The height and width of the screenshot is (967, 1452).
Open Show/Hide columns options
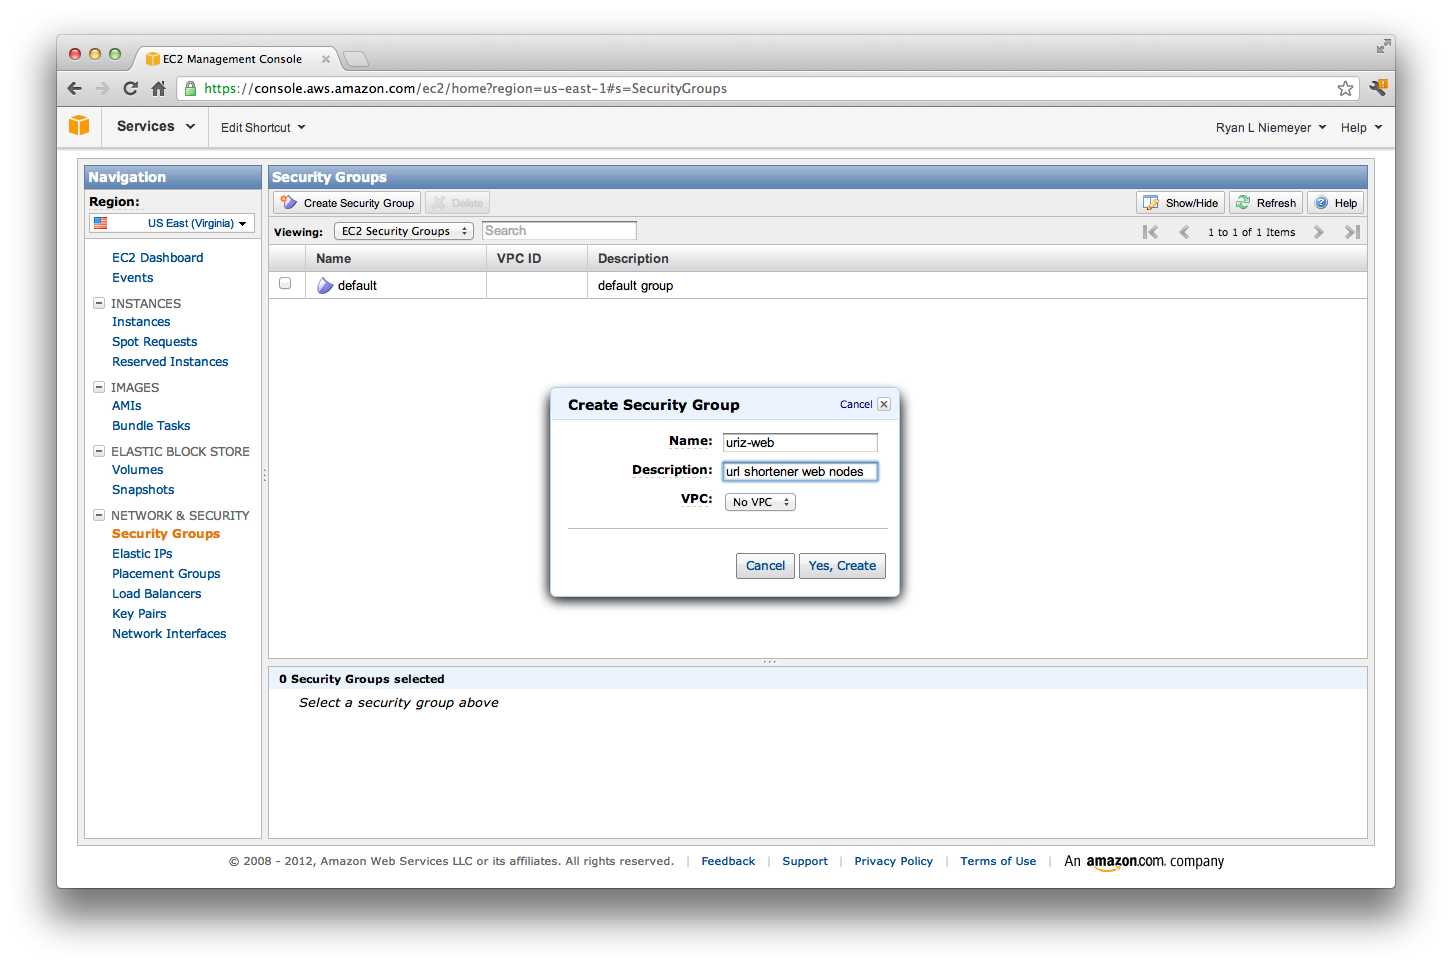[1181, 203]
